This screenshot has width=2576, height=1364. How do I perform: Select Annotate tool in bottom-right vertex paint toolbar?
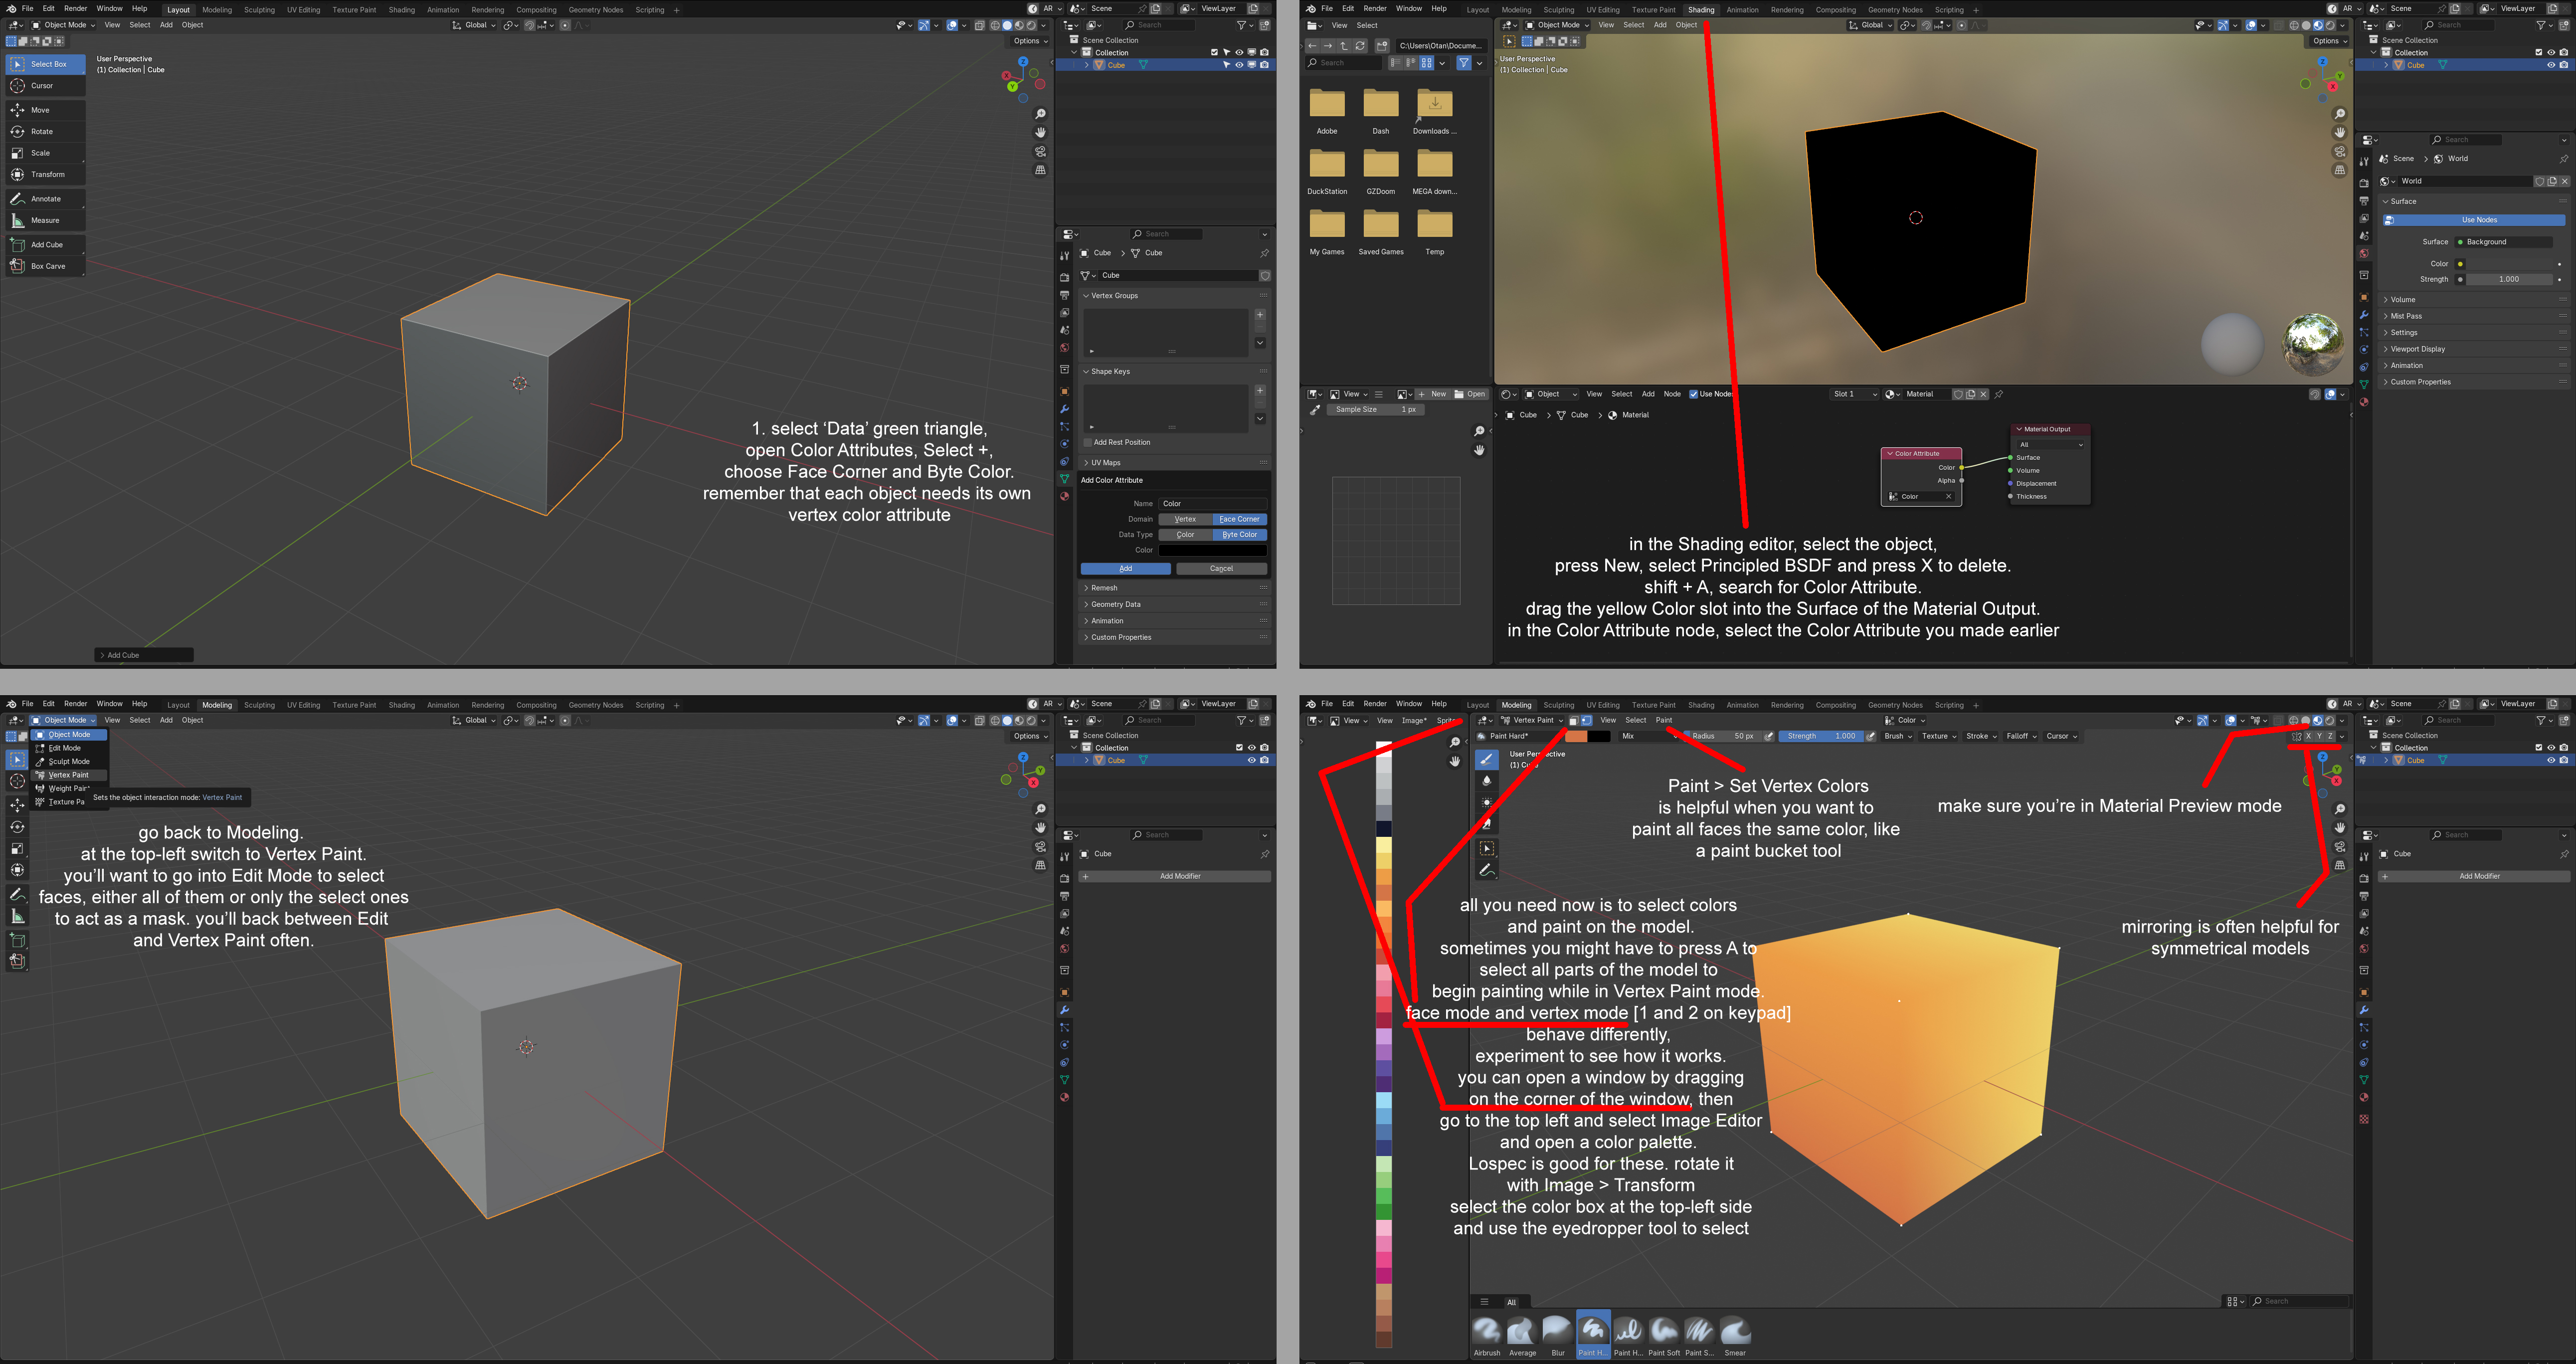tap(1487, 870)
